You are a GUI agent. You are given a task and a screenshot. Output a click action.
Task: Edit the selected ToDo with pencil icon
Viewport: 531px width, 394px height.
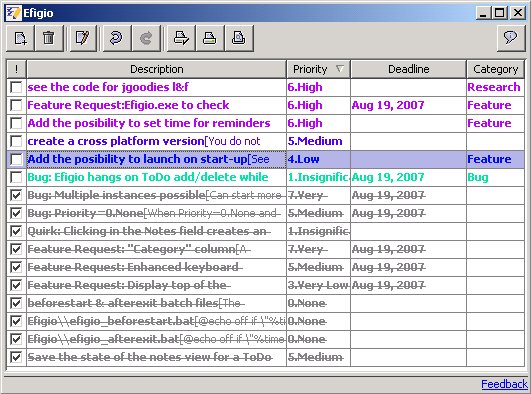[83, 38]
